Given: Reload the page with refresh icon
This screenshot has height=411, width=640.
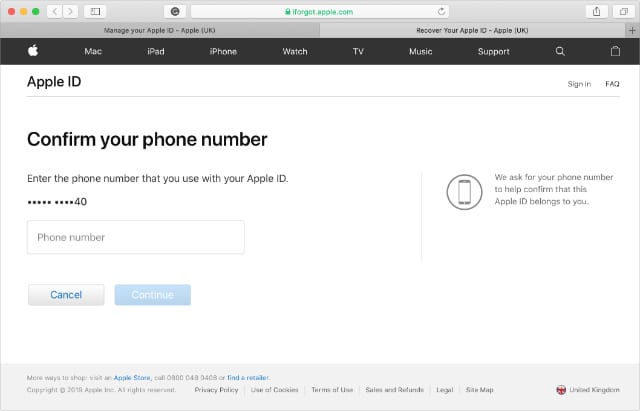Looking at the screenshot, I should click(441, 11).
